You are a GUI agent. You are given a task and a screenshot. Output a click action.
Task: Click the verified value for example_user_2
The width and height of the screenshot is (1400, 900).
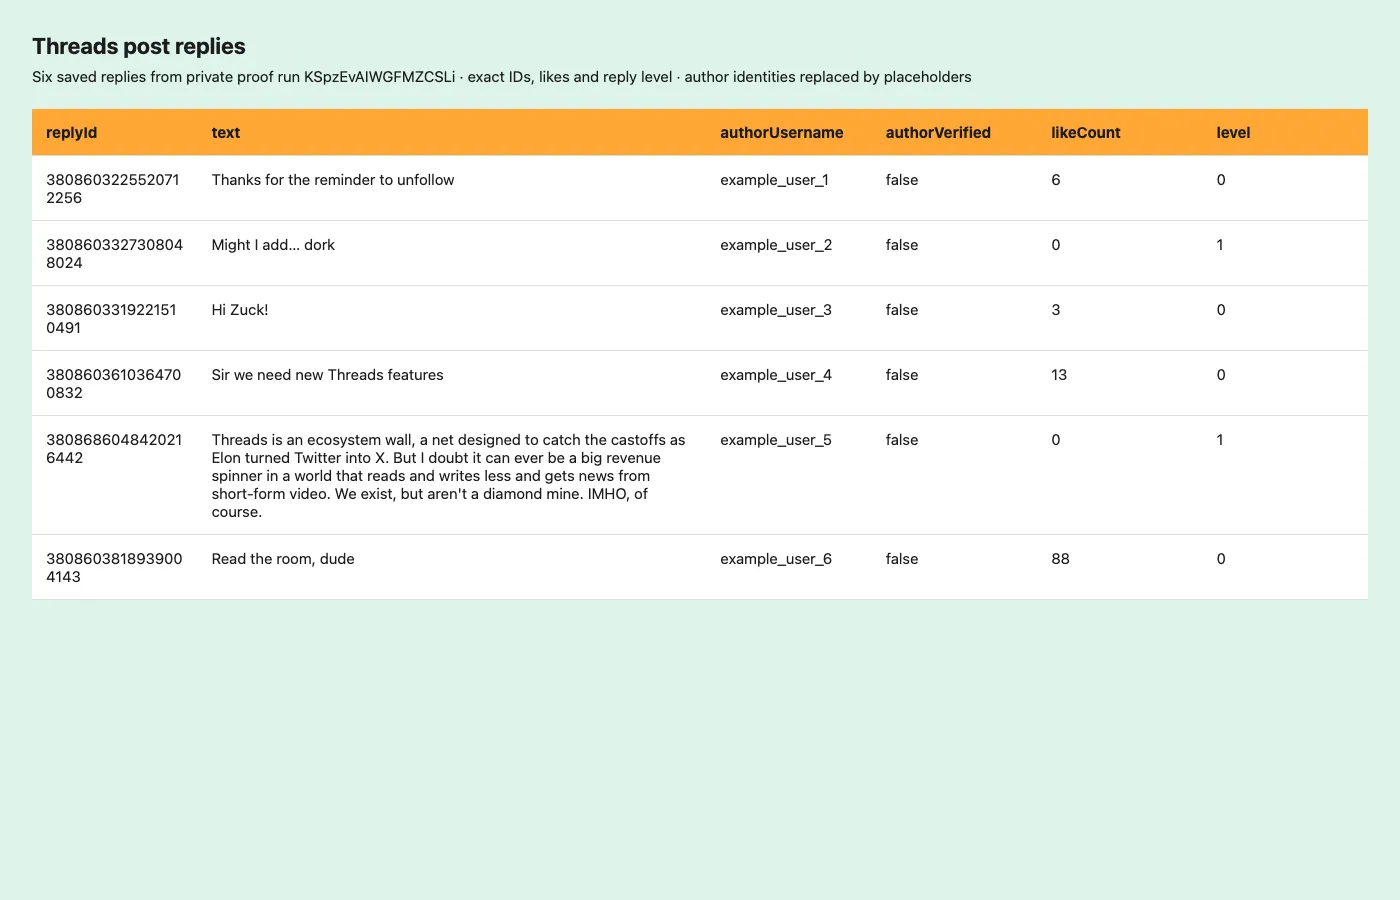(902, 245)
